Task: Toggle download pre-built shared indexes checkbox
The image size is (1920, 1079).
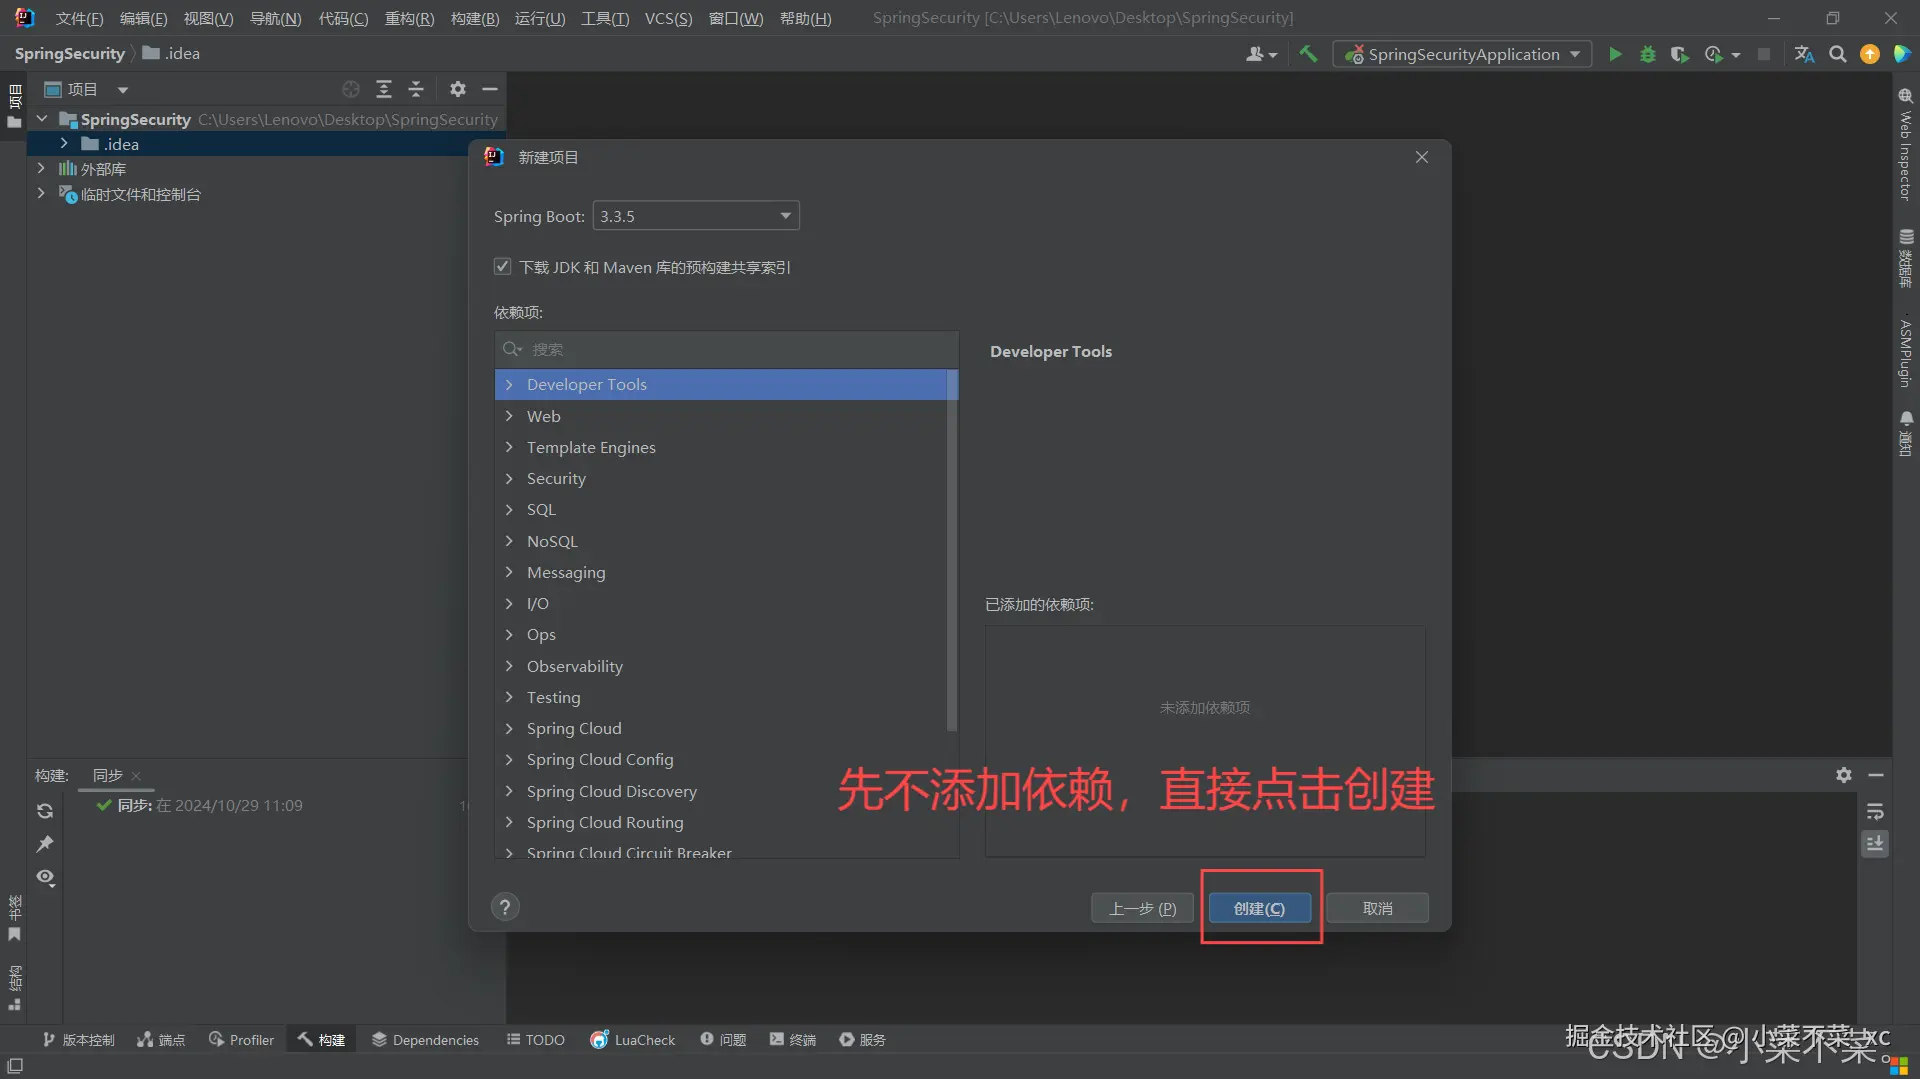Action: pyautogui.click(x=502, y=267)
